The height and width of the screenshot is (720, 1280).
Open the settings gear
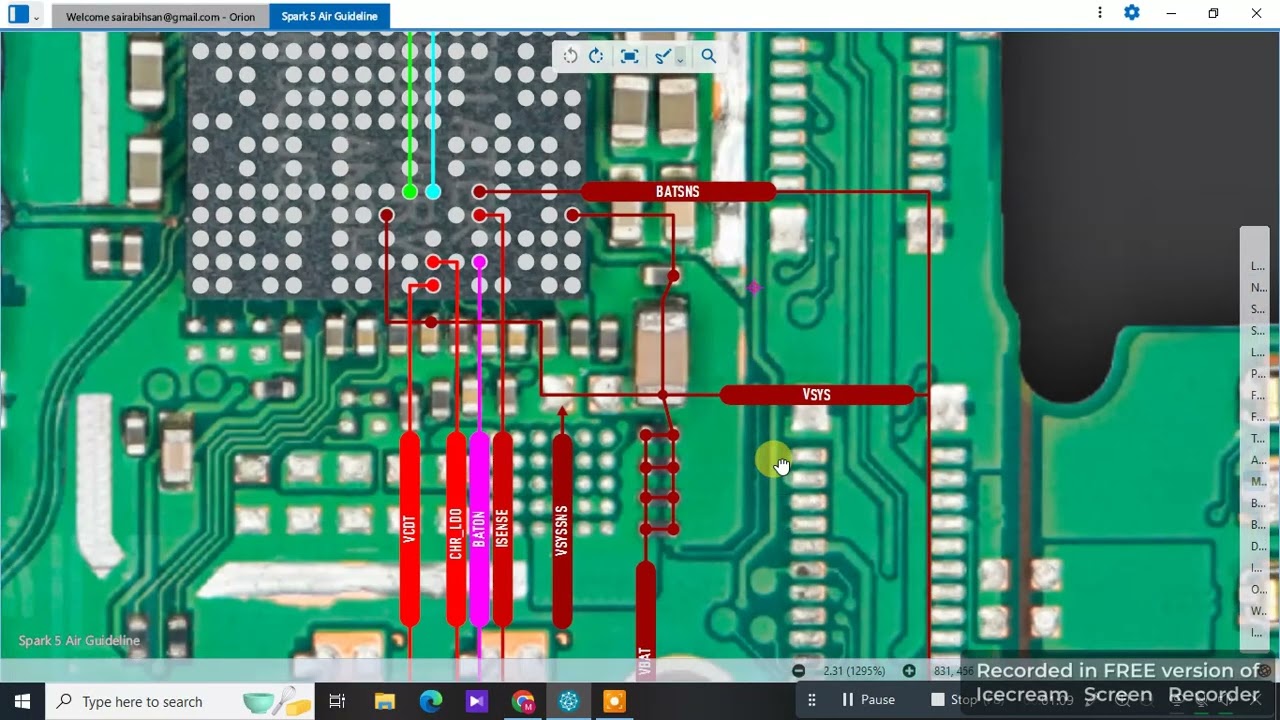(1132, 13)
